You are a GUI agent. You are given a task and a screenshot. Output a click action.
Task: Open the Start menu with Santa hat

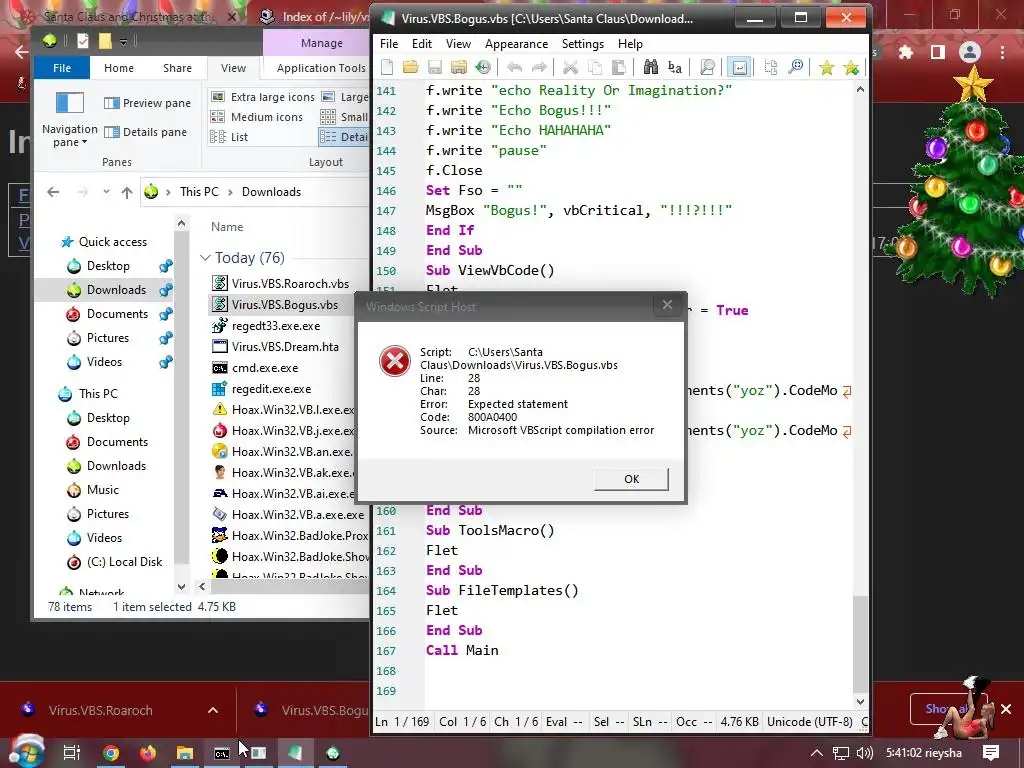[x=26, y=752]
